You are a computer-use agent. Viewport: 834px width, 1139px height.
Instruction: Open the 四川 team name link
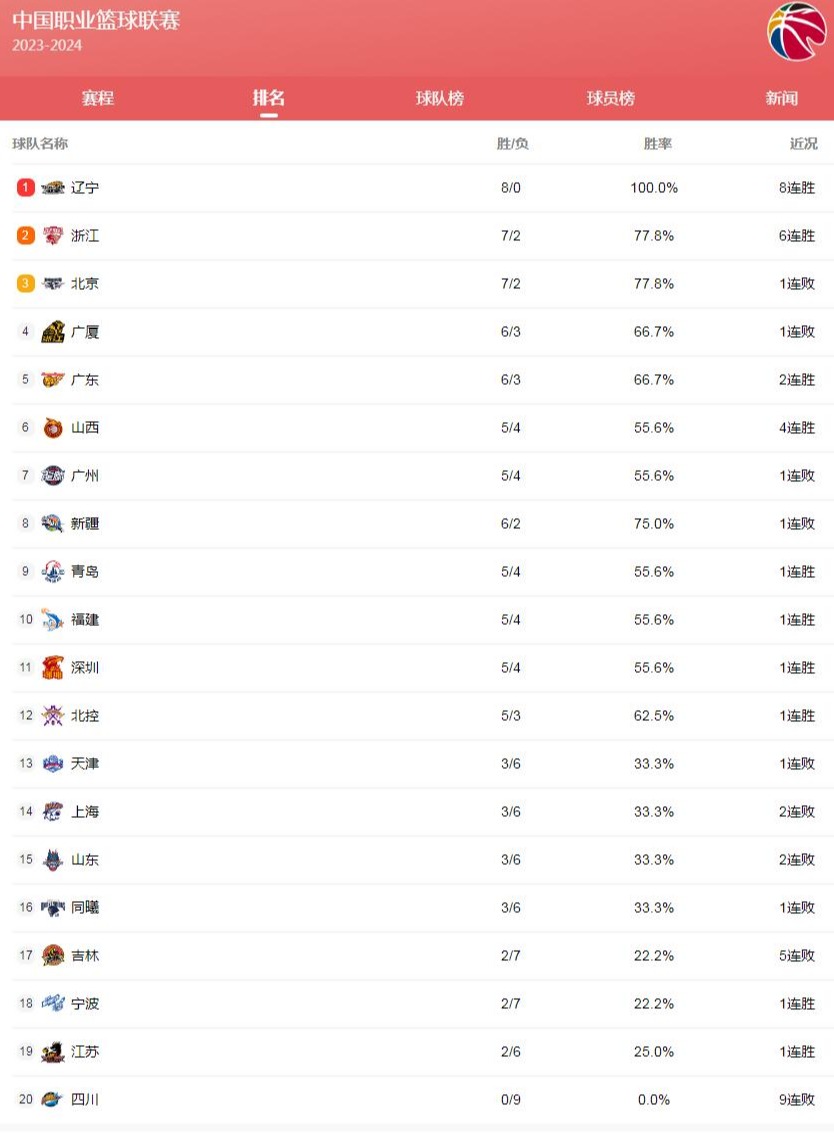[x=85, y=1099]
